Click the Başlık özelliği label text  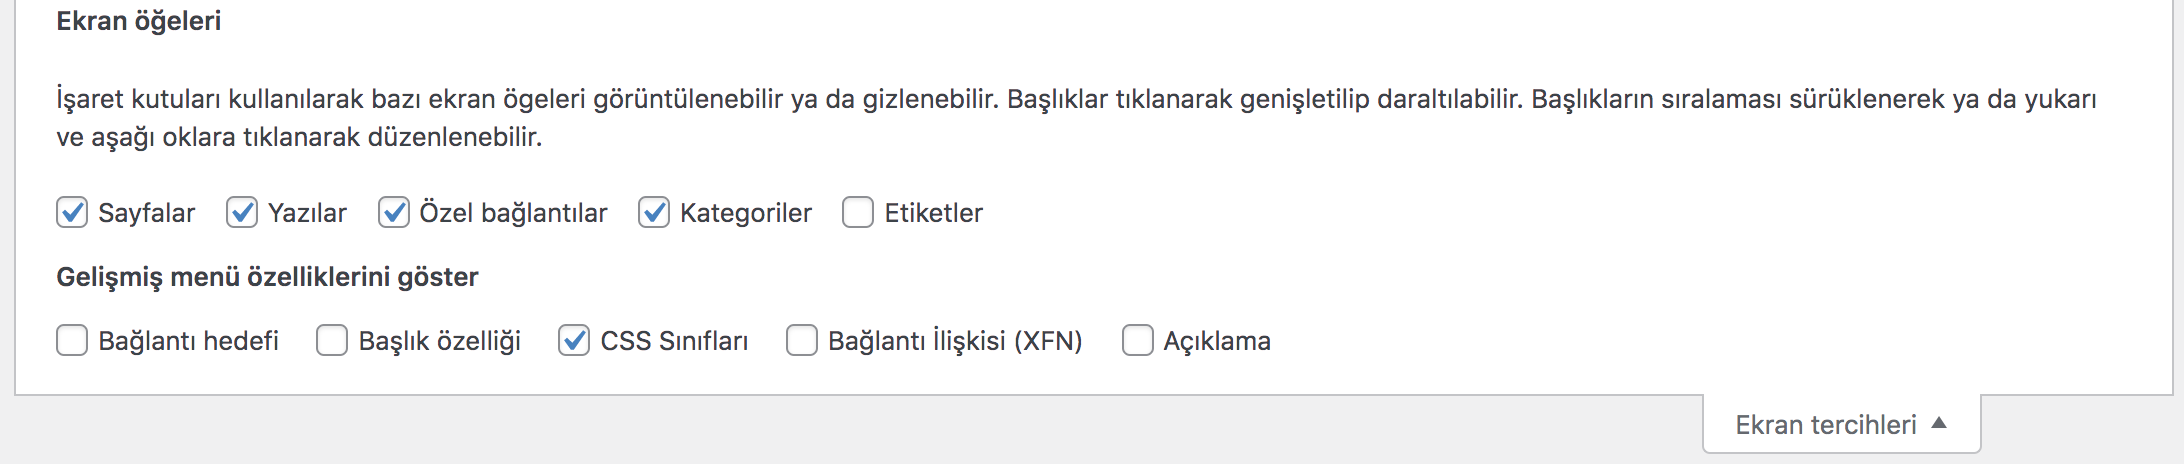pyautogui.click(x=439, y=341)
